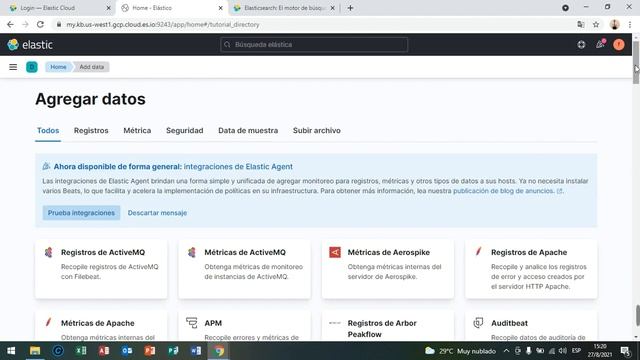
Task: Close the Home - Elástico browser tab
Action: click(x=220, y=8)
